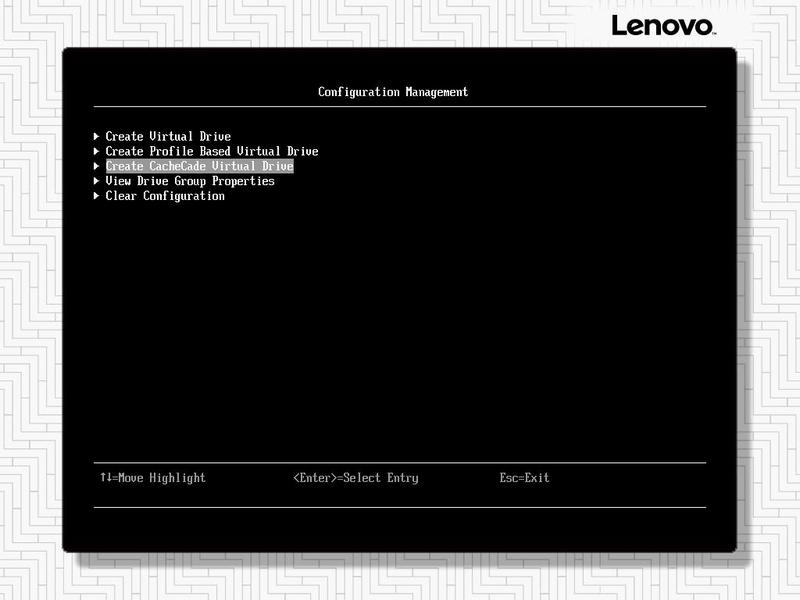Open Create Profile Based Virtual Drive
Viewport: 800px width, 600px height.
pyautogui.click(x=211, y=151)
